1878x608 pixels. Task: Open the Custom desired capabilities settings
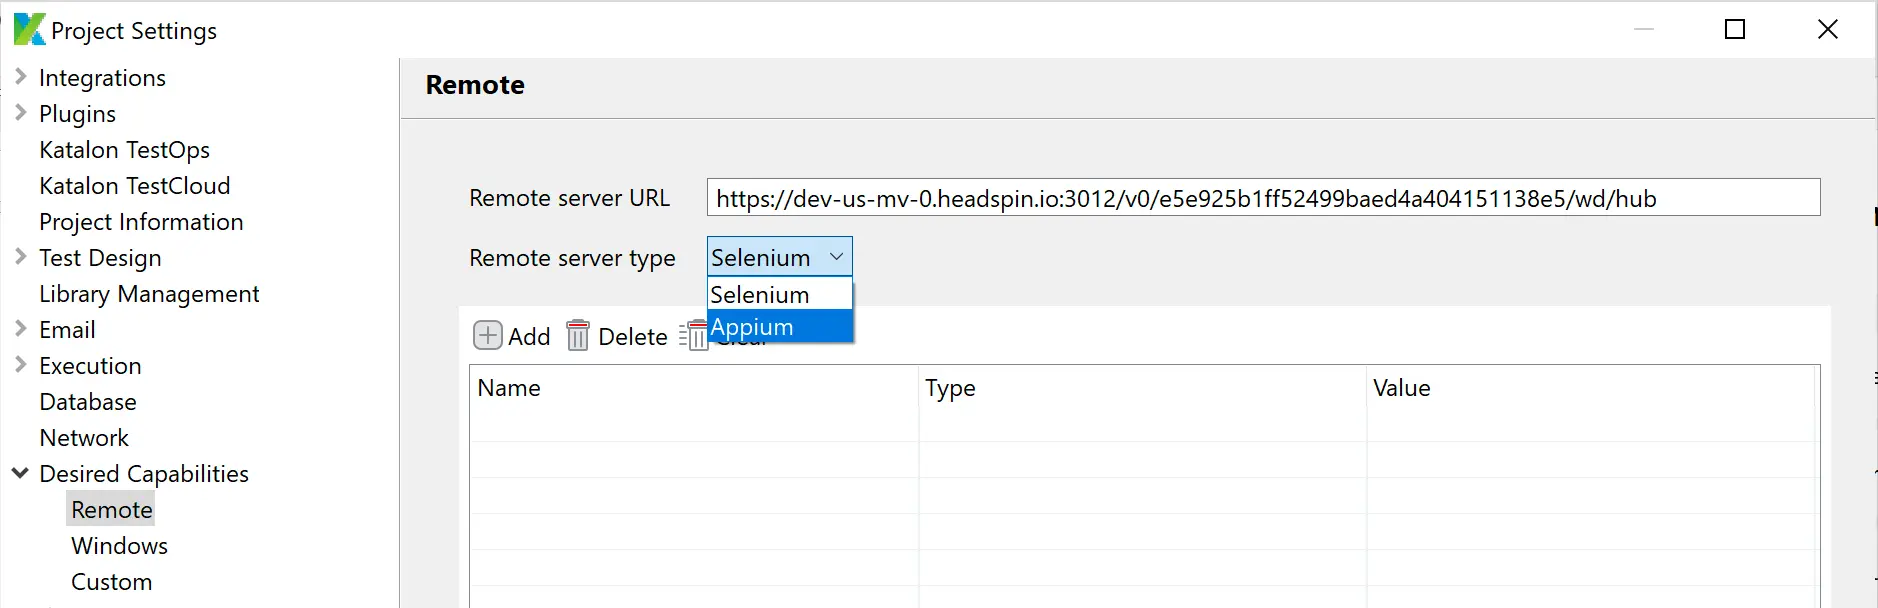click(111, 581)
